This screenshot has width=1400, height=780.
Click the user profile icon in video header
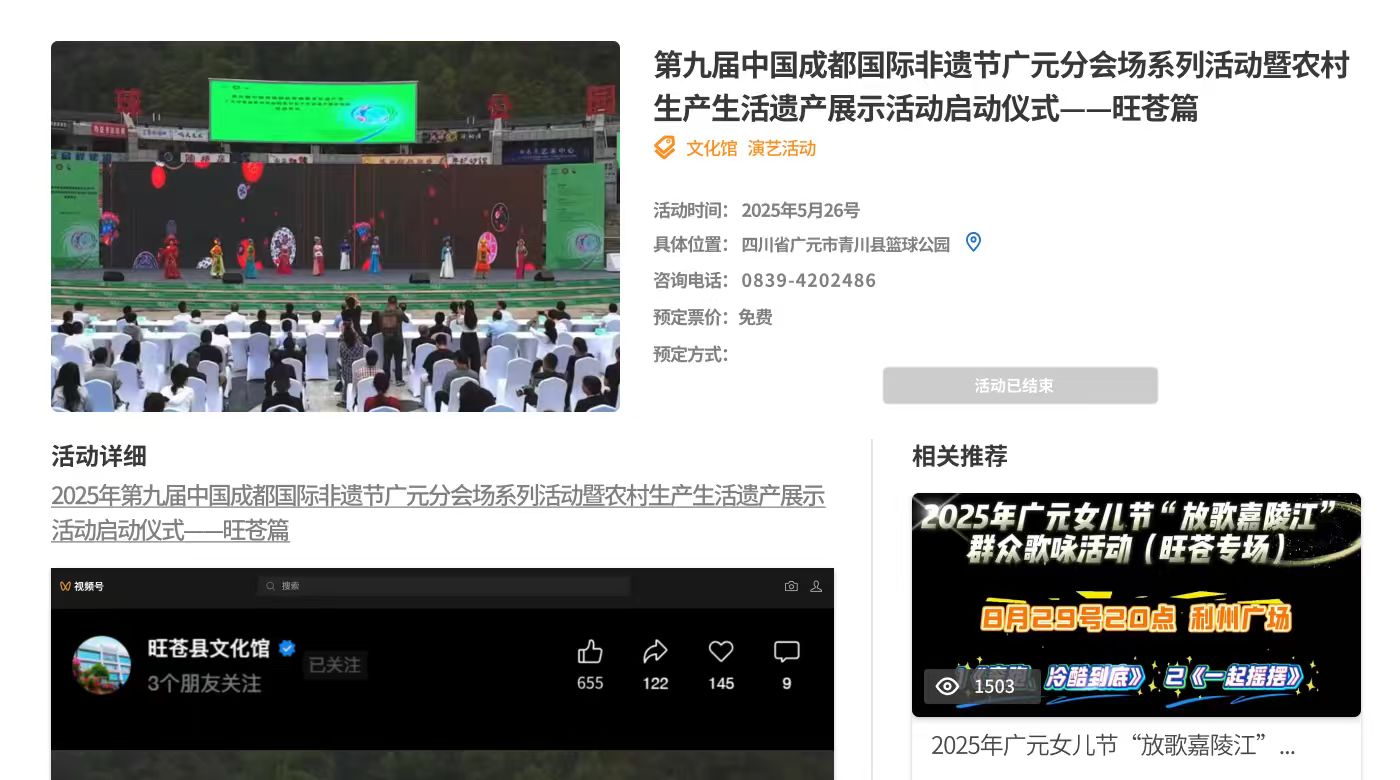pos(816,586)
